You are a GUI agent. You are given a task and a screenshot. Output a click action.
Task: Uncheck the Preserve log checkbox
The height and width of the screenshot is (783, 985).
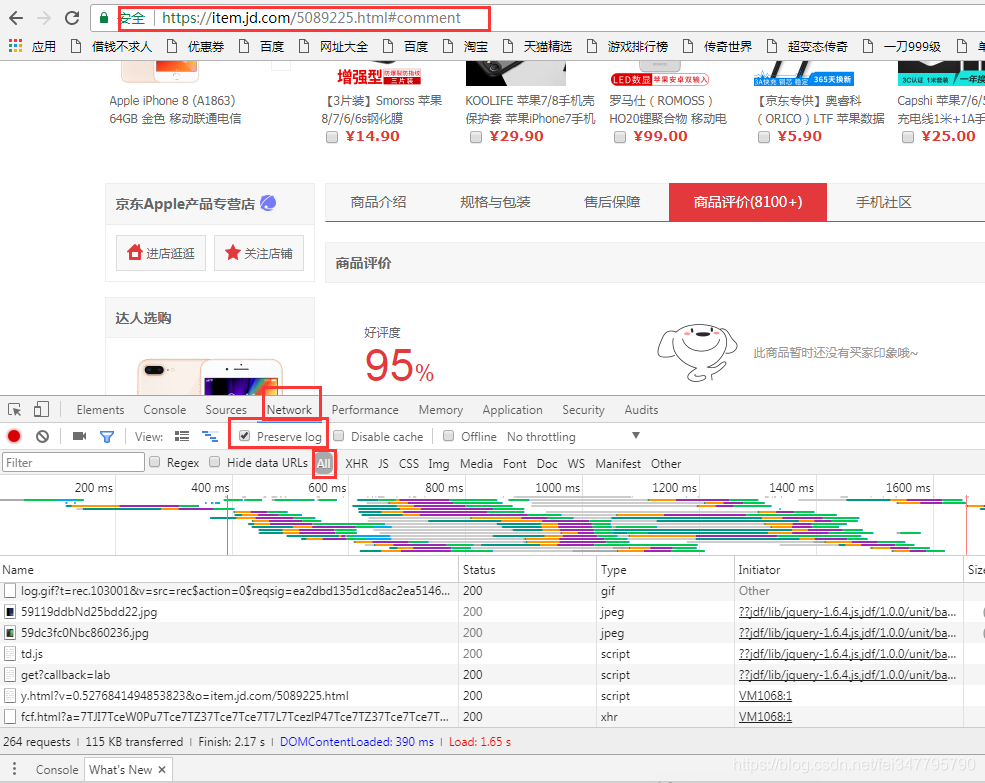[x=245, y=435]
